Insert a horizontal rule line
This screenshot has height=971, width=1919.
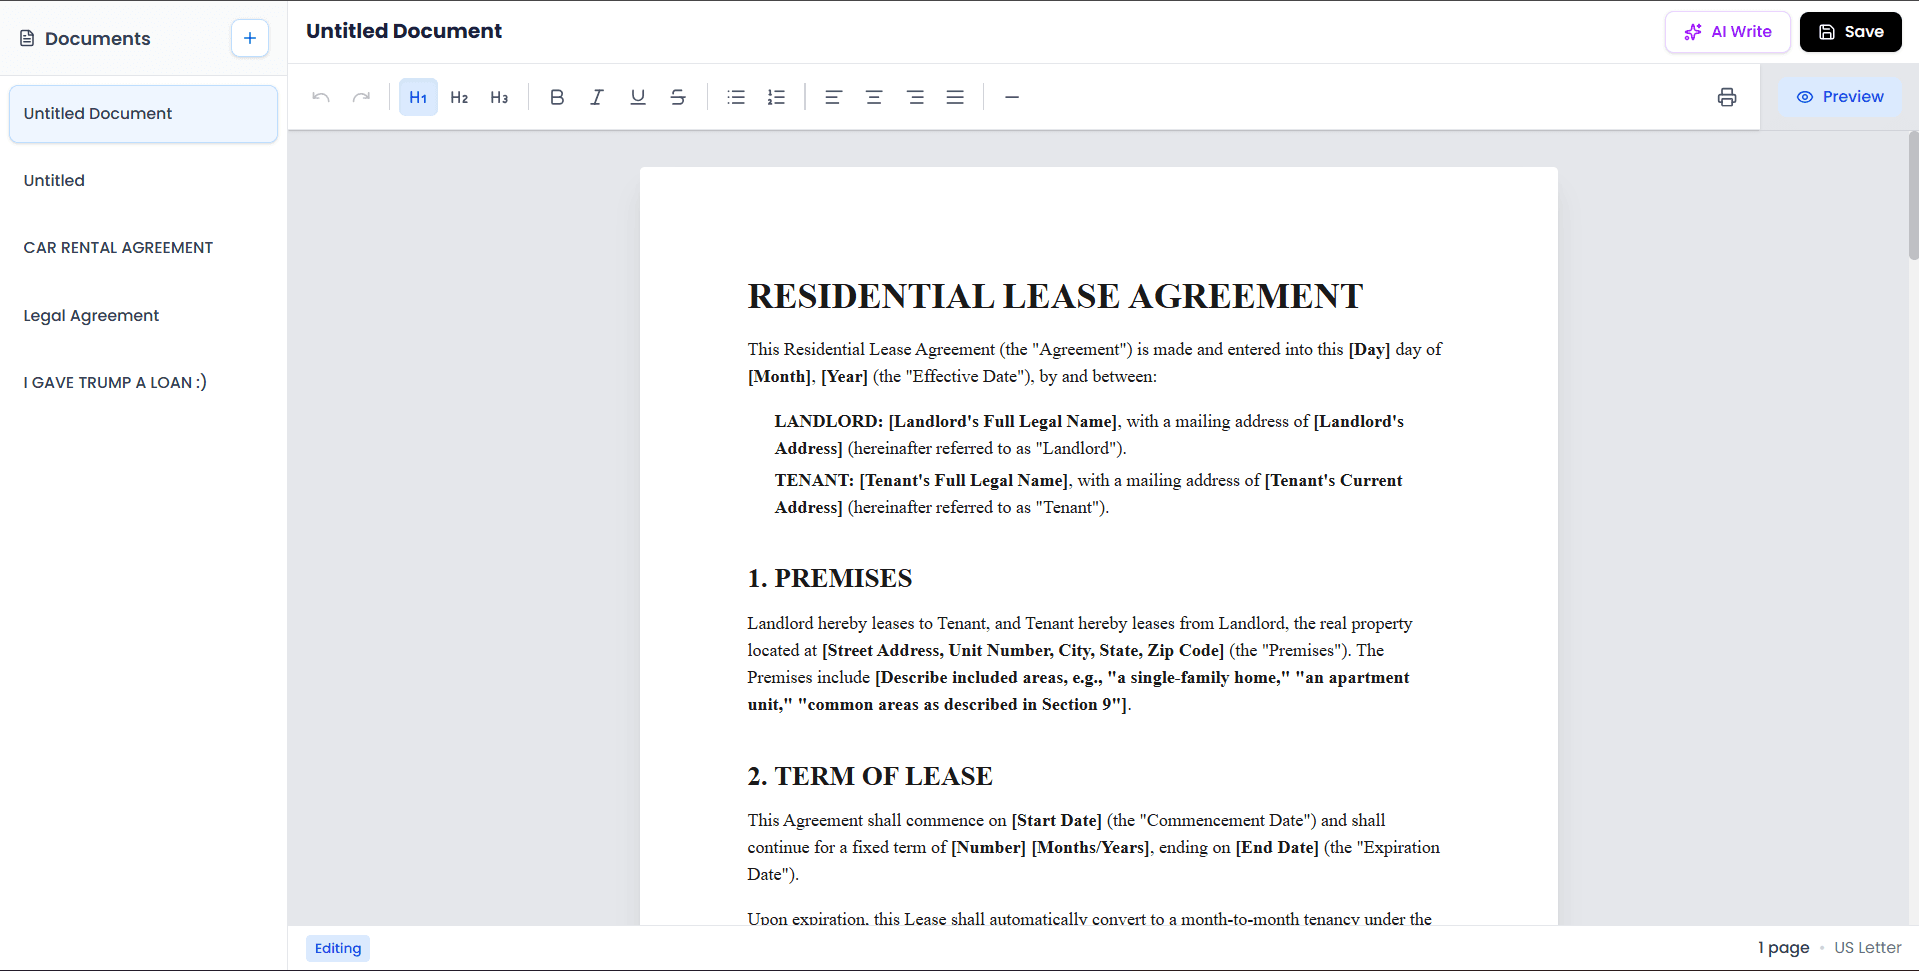(x=1012, y=97)
